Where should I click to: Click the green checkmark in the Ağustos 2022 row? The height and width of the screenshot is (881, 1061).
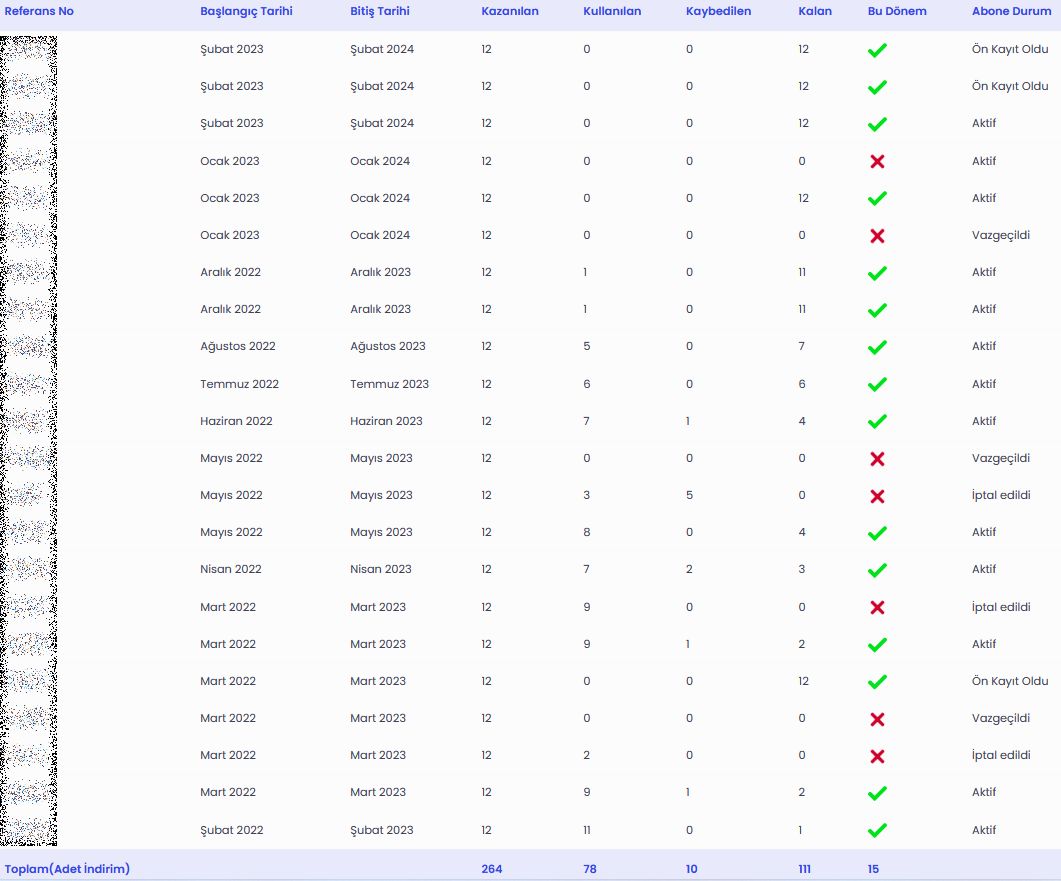click(877, 347)
